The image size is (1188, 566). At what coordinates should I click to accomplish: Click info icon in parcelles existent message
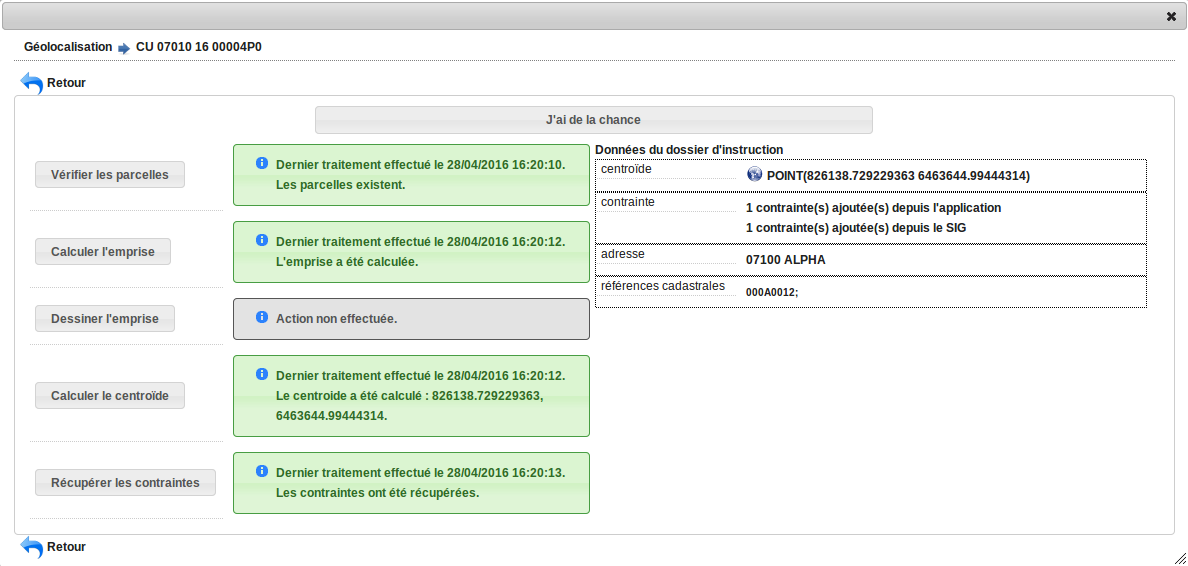(x=262, y=163)
